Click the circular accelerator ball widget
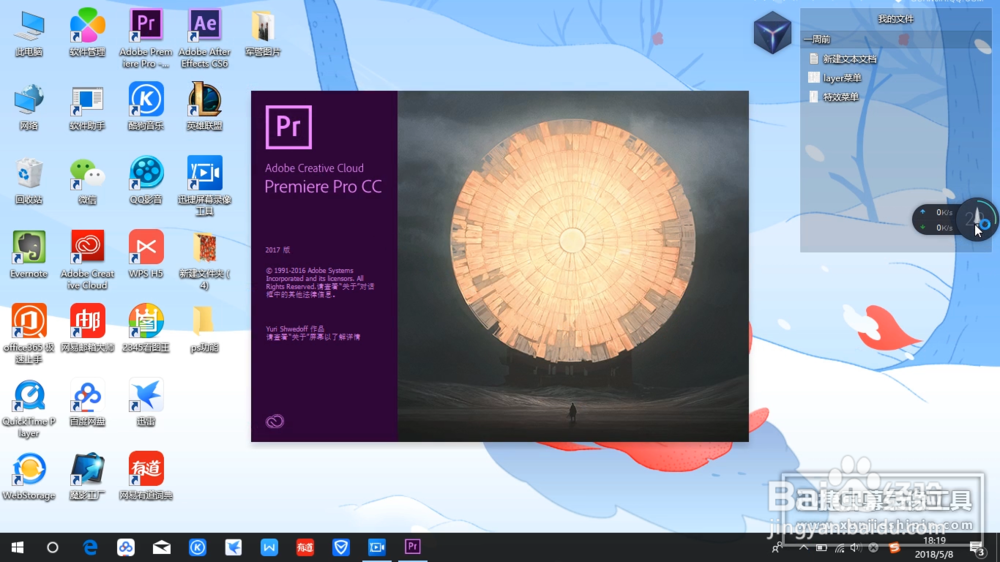1000x562 pixels. tap(978, 220)
